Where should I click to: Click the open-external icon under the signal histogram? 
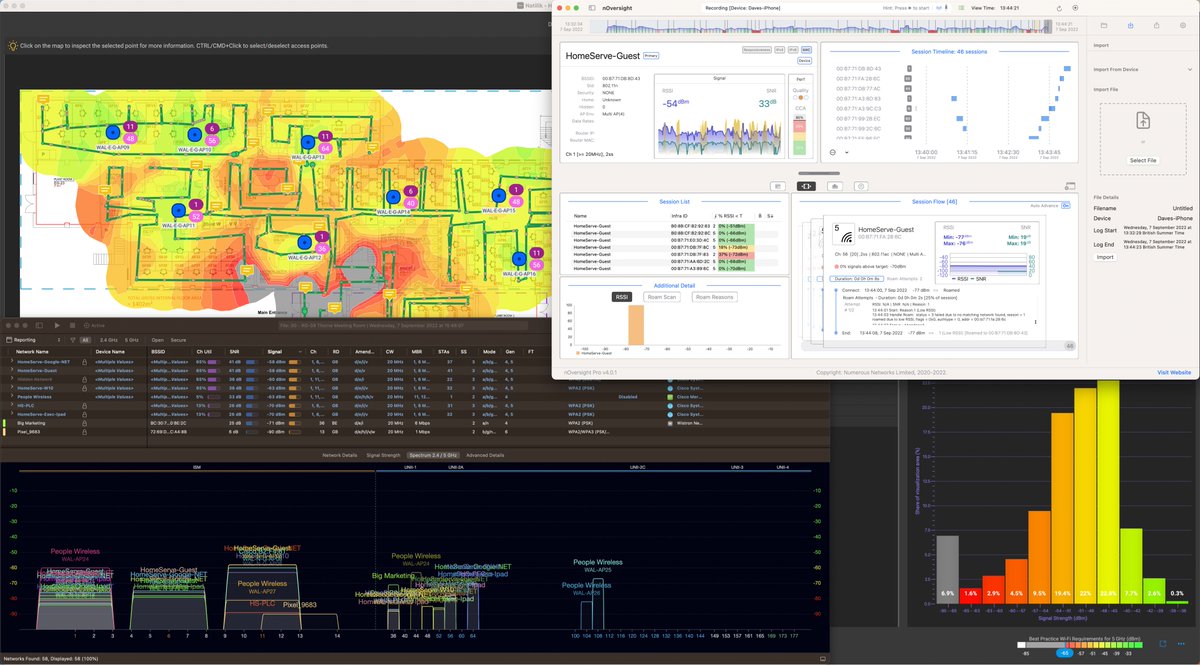click(1163, 644)
